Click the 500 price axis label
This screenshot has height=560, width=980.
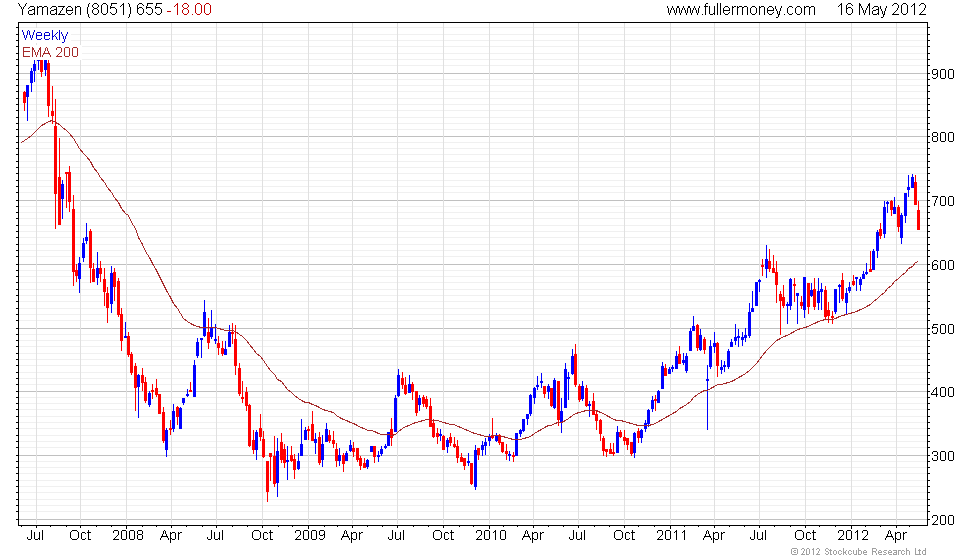[x=942, y=329]
